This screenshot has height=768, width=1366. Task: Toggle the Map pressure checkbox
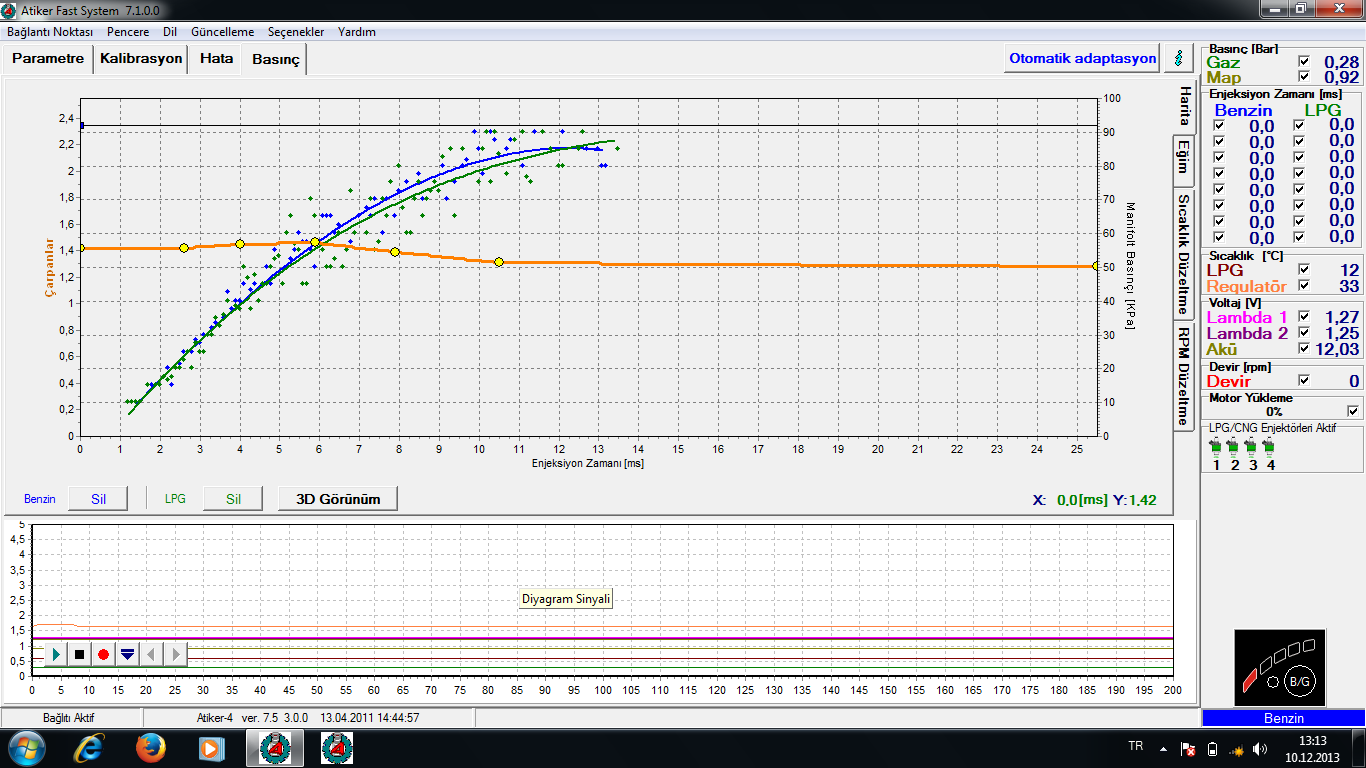tap(1303, 77)
